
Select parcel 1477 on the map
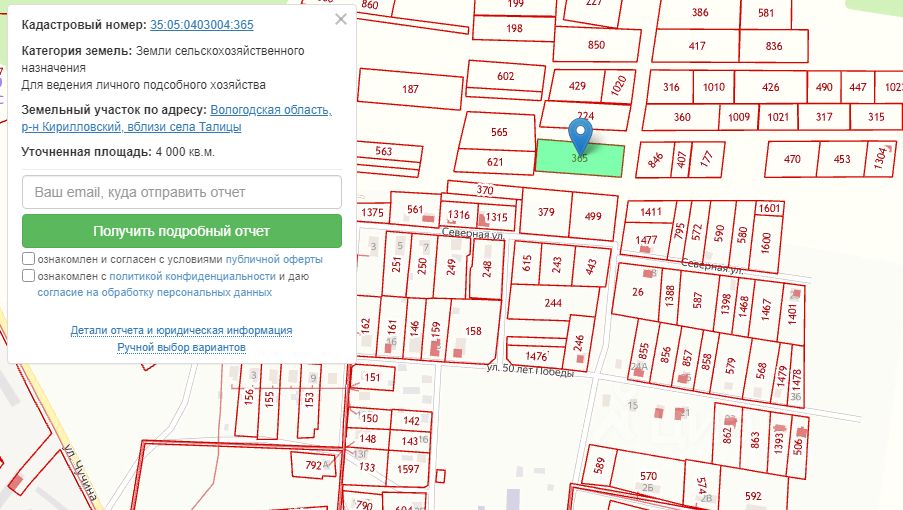click(646, 239)
